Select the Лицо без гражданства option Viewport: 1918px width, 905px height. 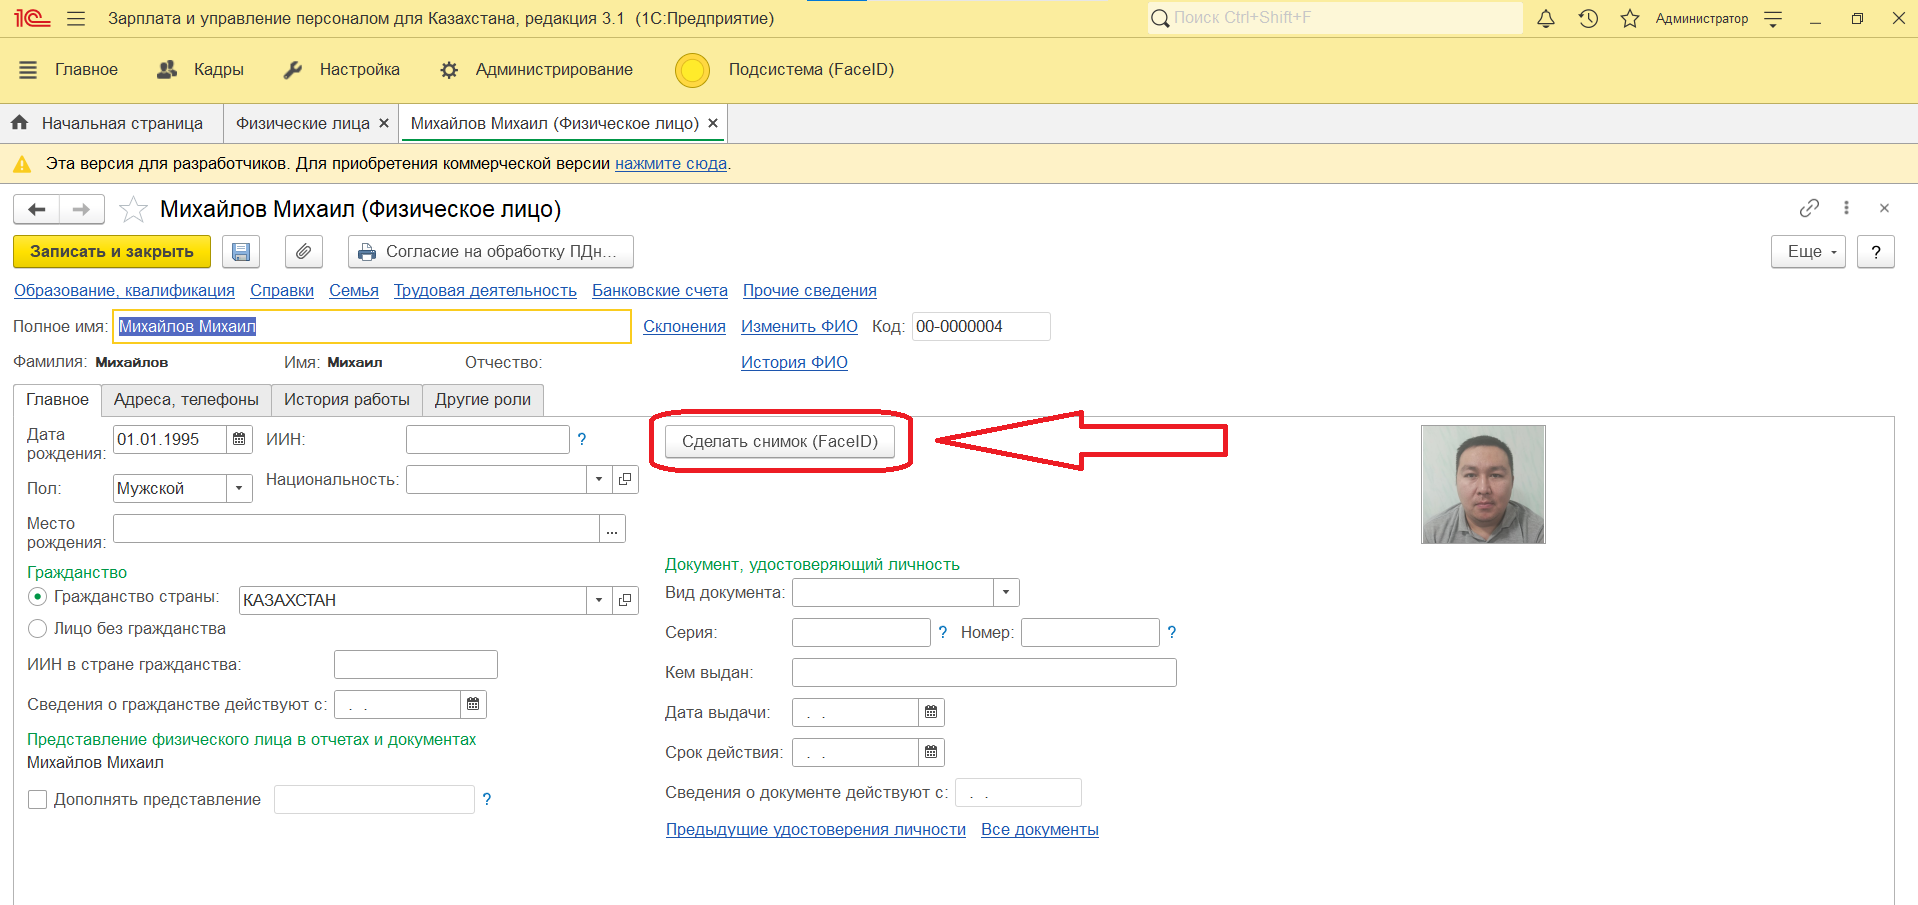click(38, 629)
